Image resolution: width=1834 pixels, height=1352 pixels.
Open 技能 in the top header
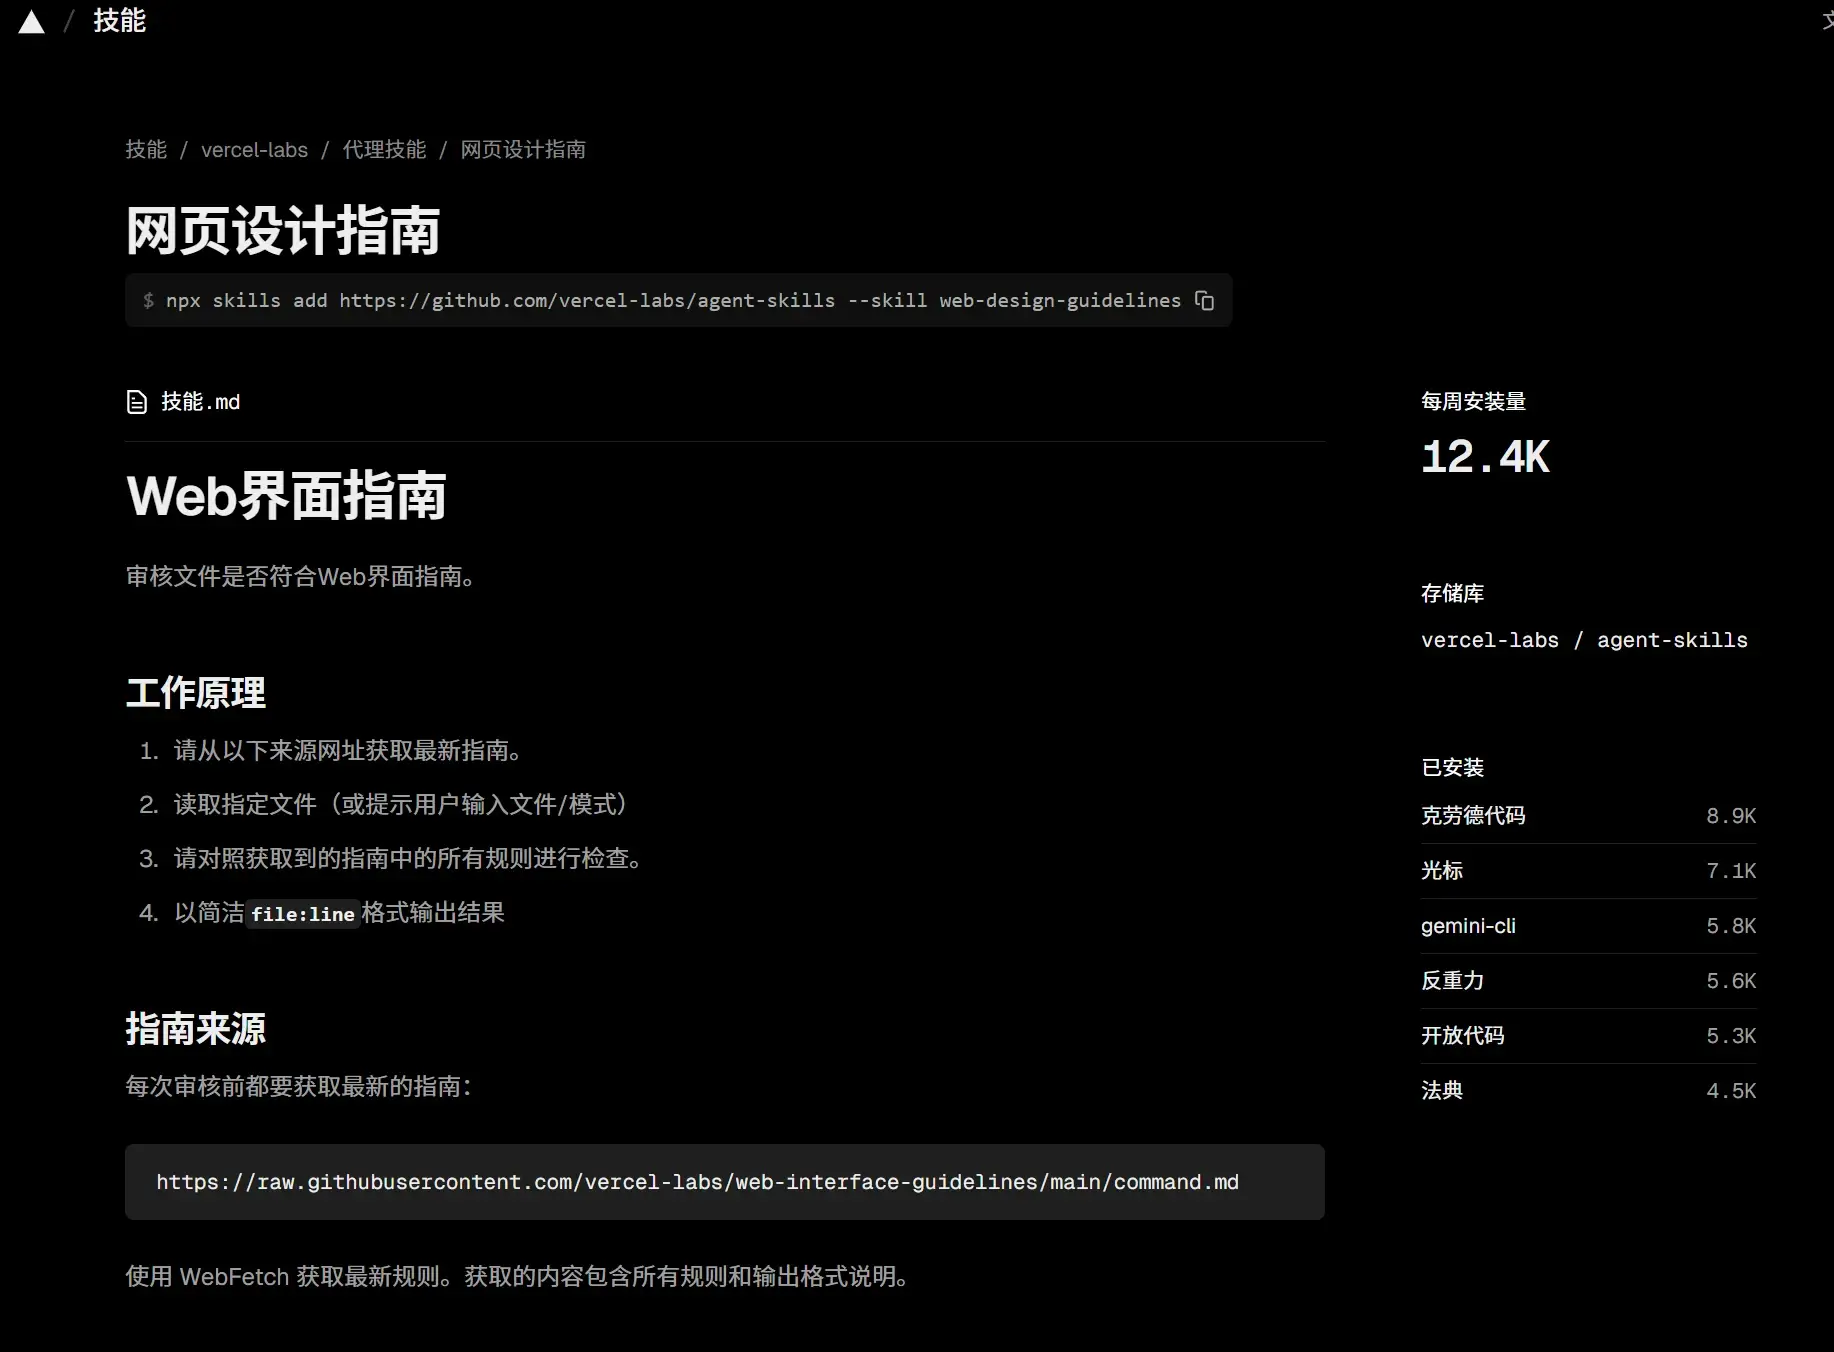pyautogui.click(x=119, y=21)
